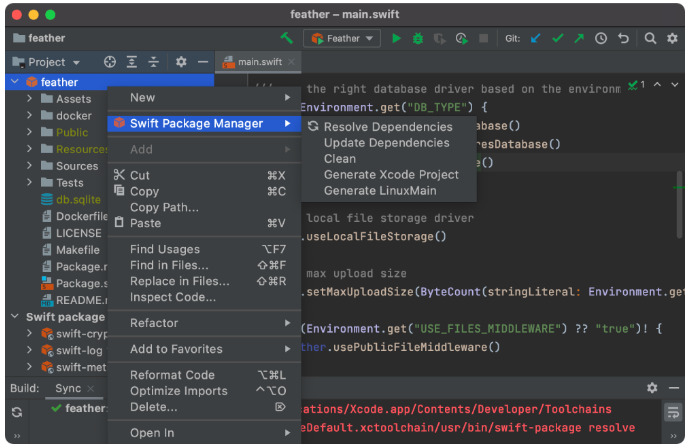692x448 pixels.
Task: Minimize the Build panel
Action: pos(673,388)
